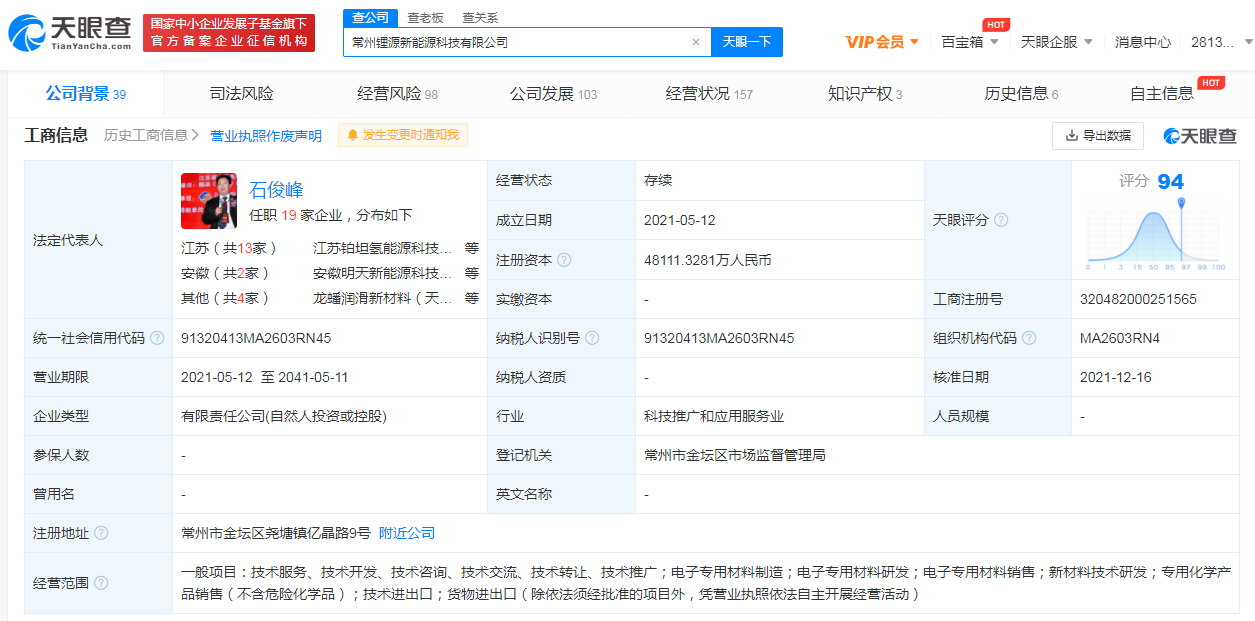Click the help icon next to 经营范围
The image size is (1255, 621).
(101, 583)
